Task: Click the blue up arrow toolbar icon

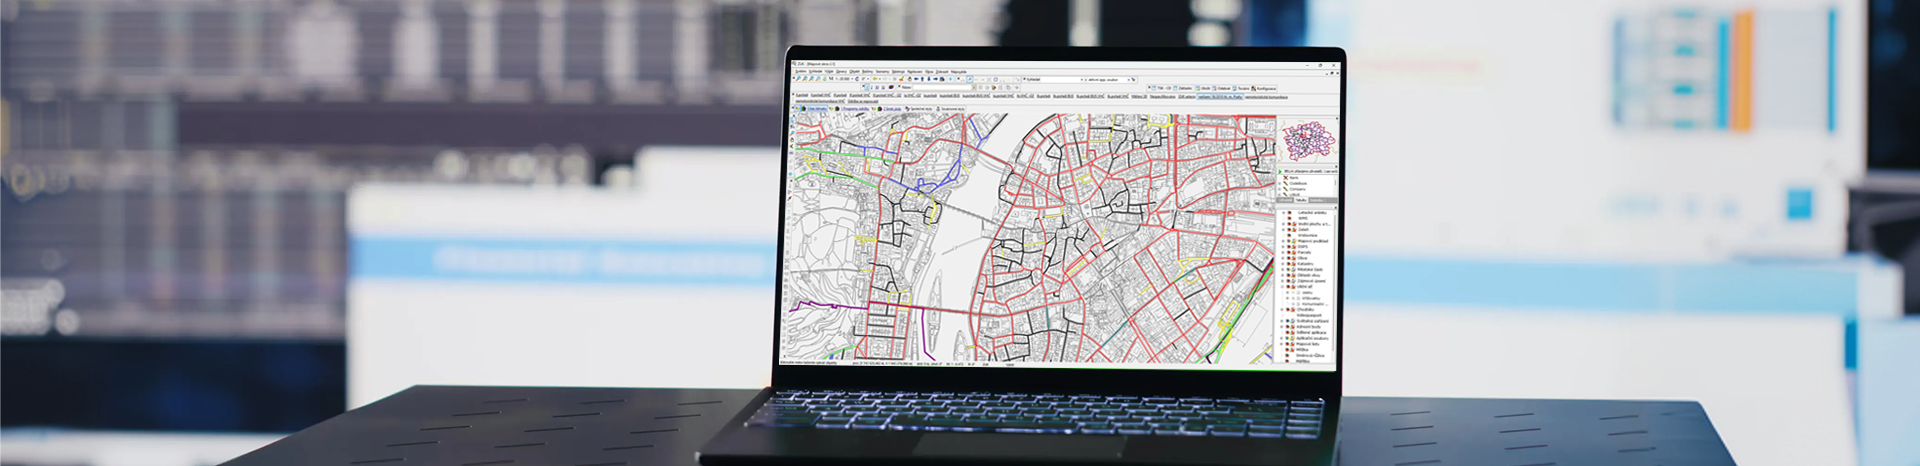Action: [922, 79]
